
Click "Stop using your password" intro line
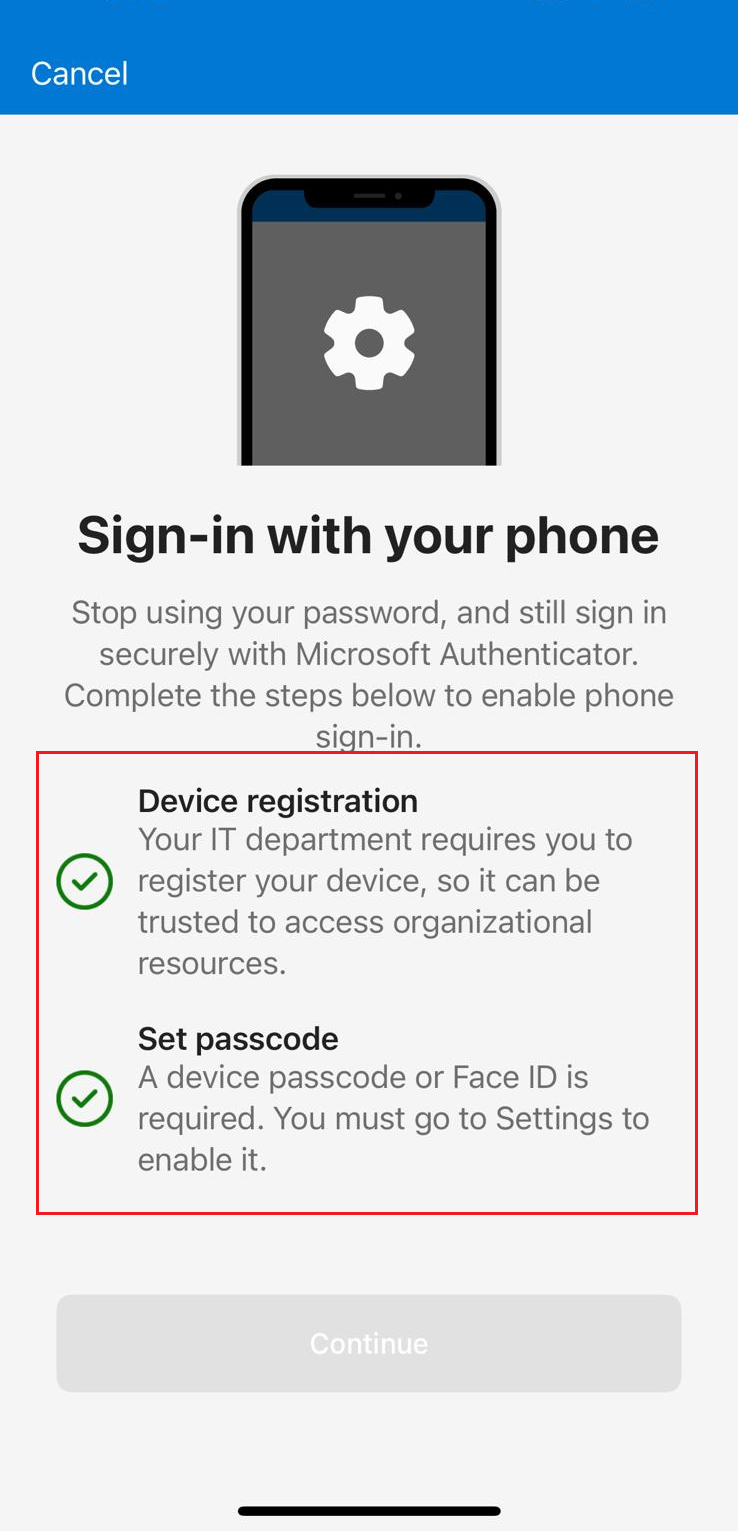pos(246,612)
